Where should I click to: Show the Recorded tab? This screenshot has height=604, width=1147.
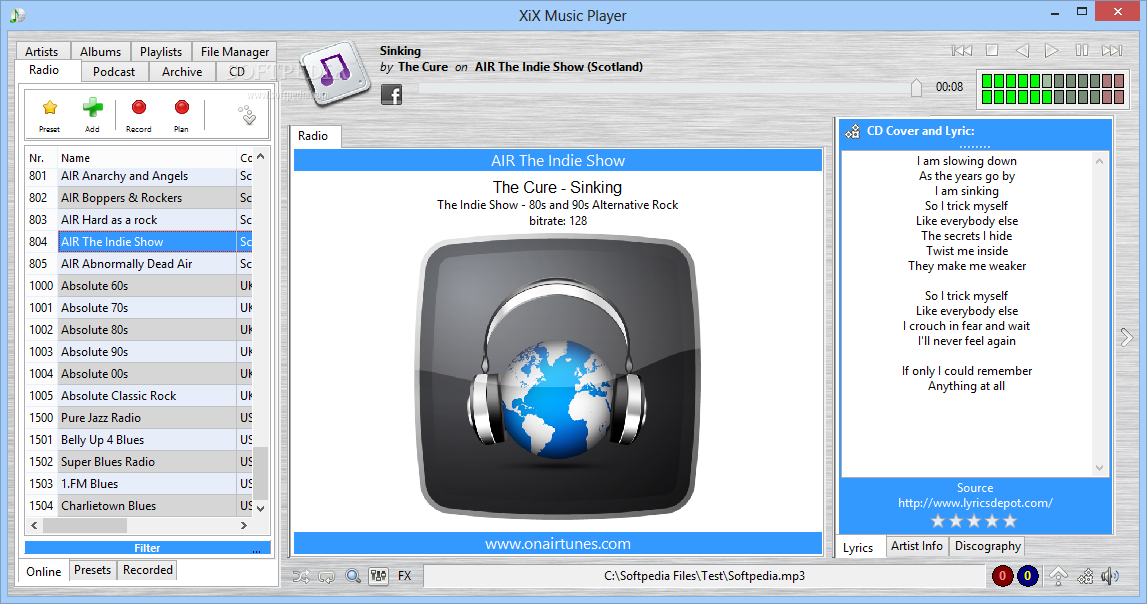(148, 570)
